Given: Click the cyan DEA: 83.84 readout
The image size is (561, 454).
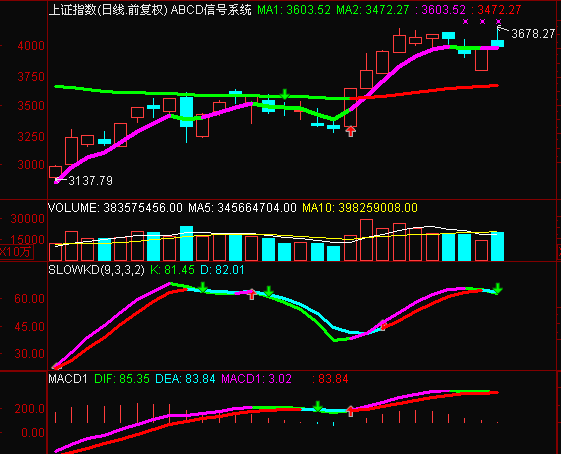Looking at the screenshot, I should tap(185, 379).
